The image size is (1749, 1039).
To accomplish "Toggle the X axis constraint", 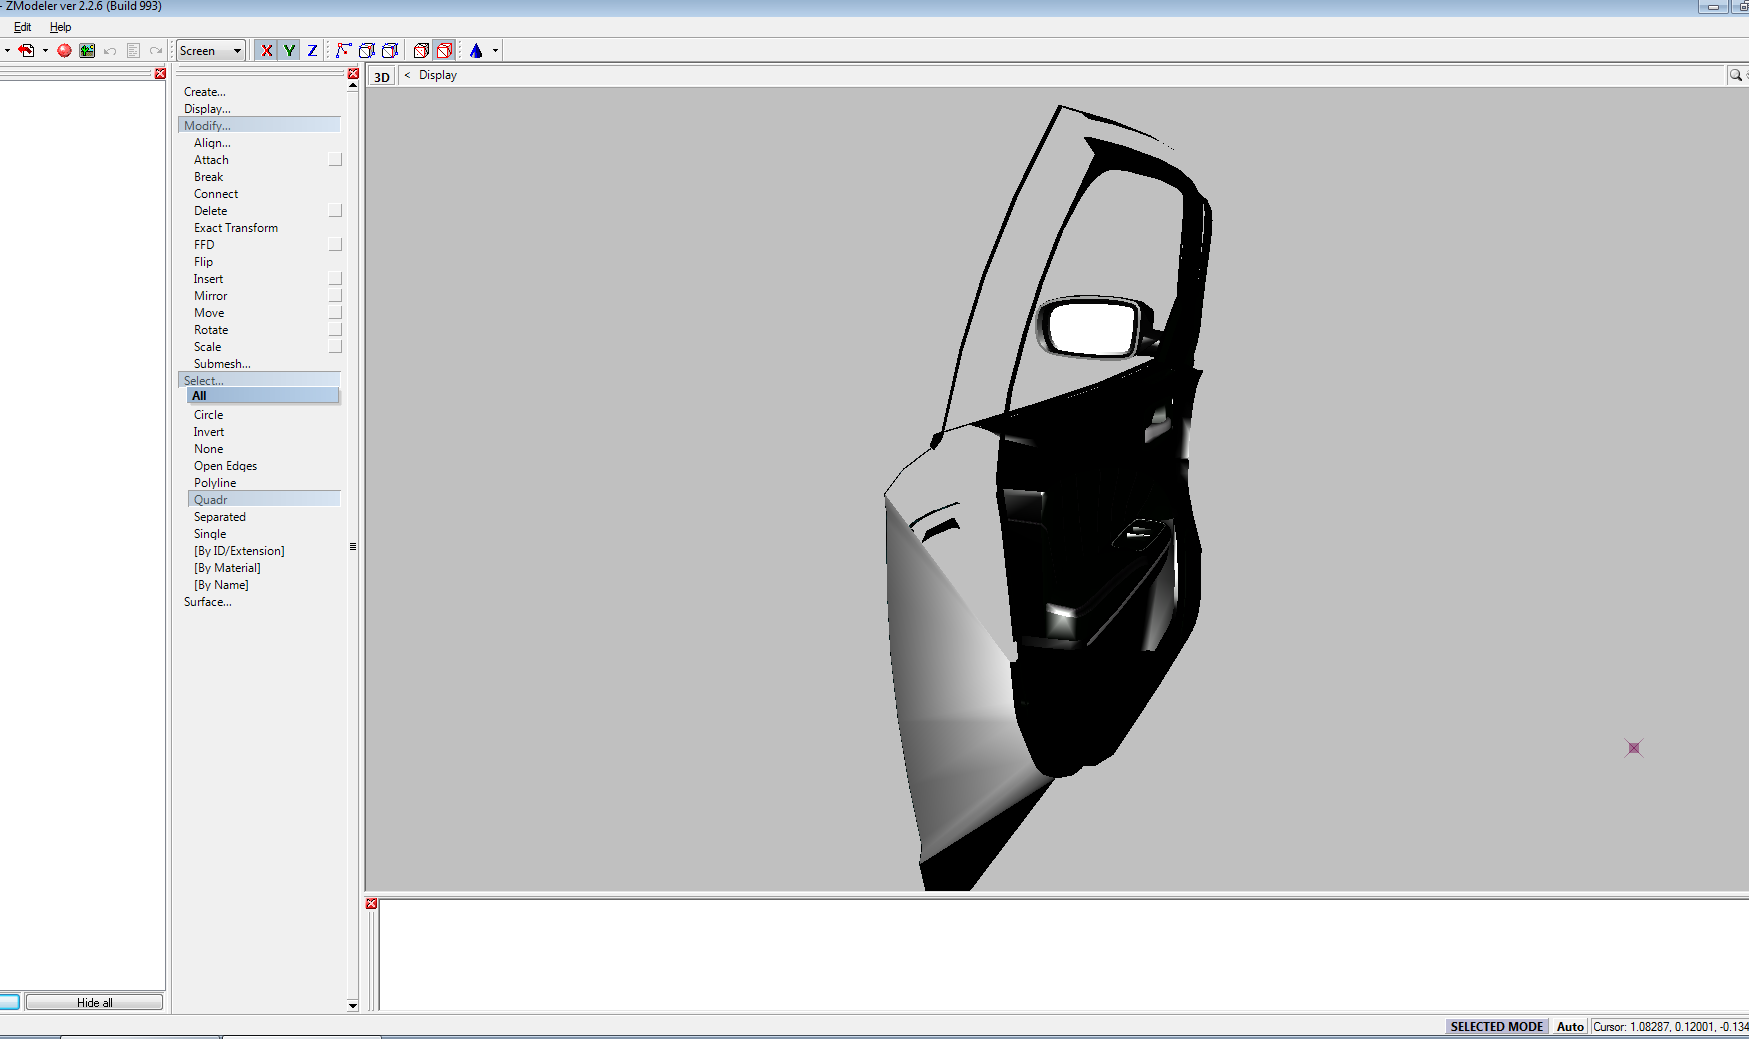I will (x=266, y=51).
